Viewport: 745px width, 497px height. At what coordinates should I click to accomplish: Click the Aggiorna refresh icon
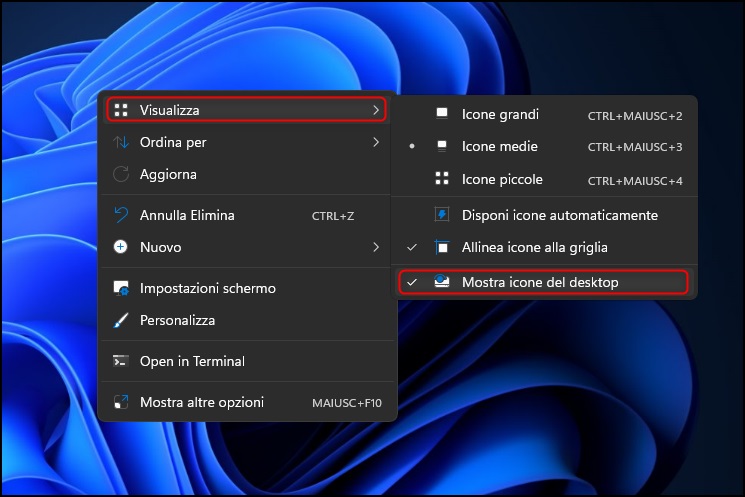[x=121, y=174]
